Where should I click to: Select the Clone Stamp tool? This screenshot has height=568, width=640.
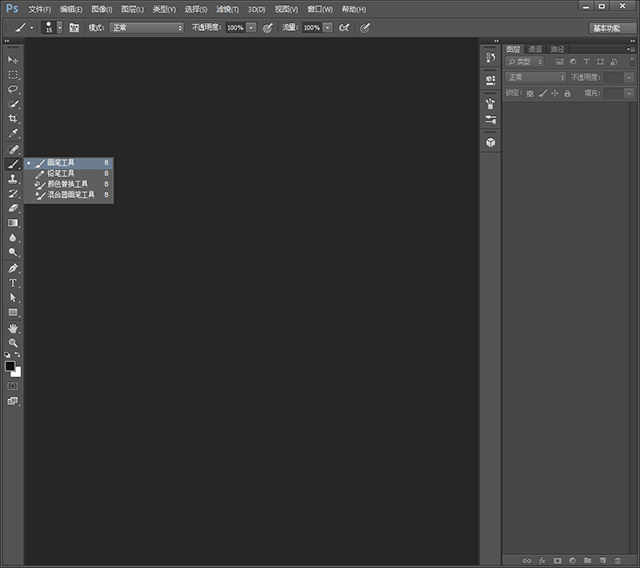13,179
